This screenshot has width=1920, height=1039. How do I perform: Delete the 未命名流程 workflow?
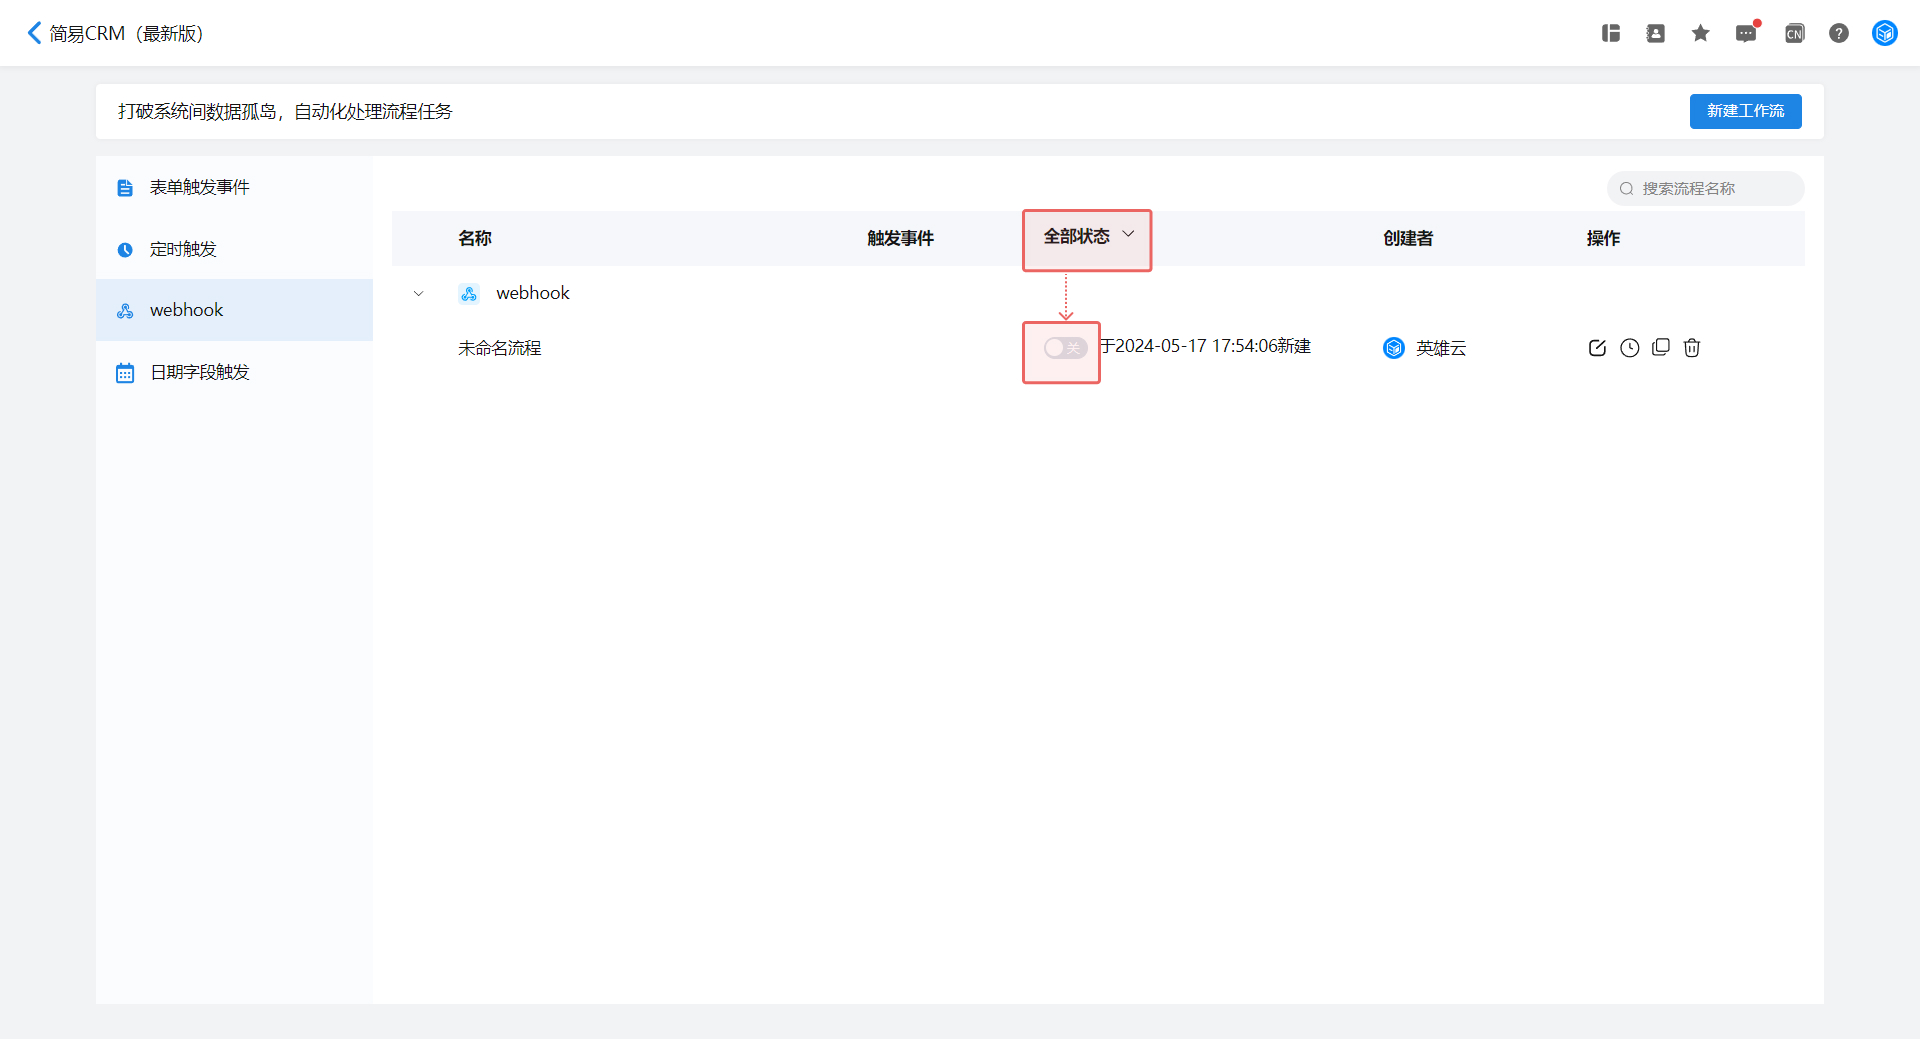(1692, 348)
